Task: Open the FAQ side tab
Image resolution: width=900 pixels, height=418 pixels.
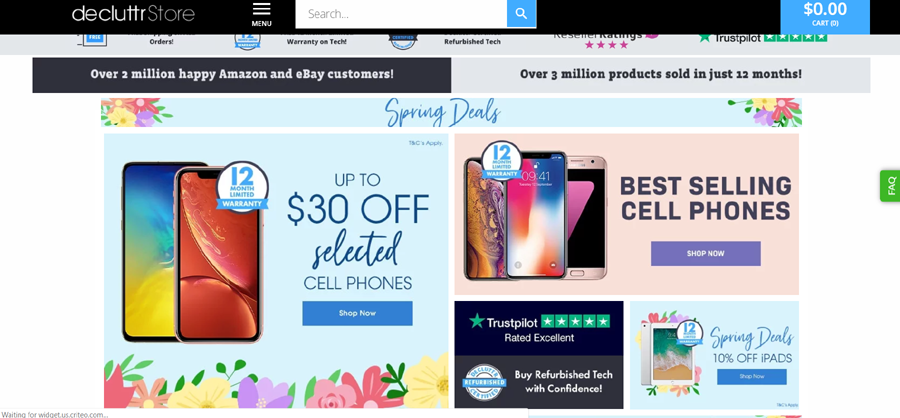Action: tap(890, 185)
